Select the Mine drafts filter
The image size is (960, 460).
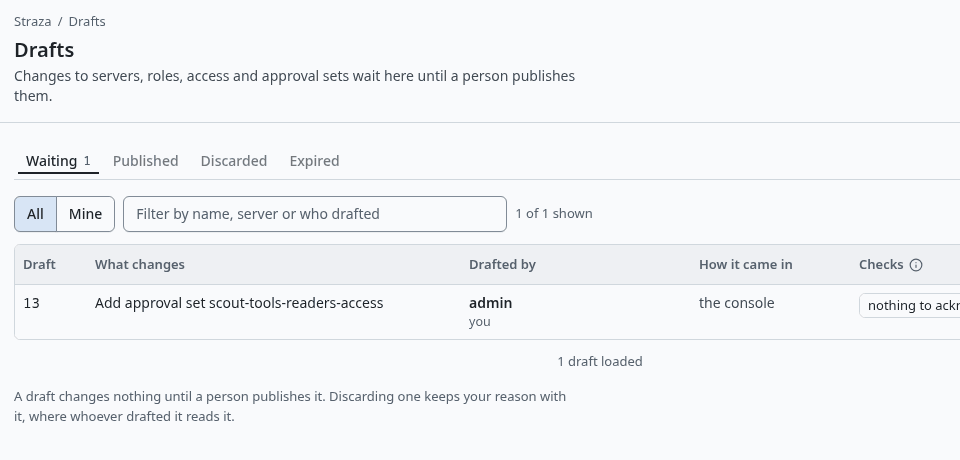pos(85,214)
